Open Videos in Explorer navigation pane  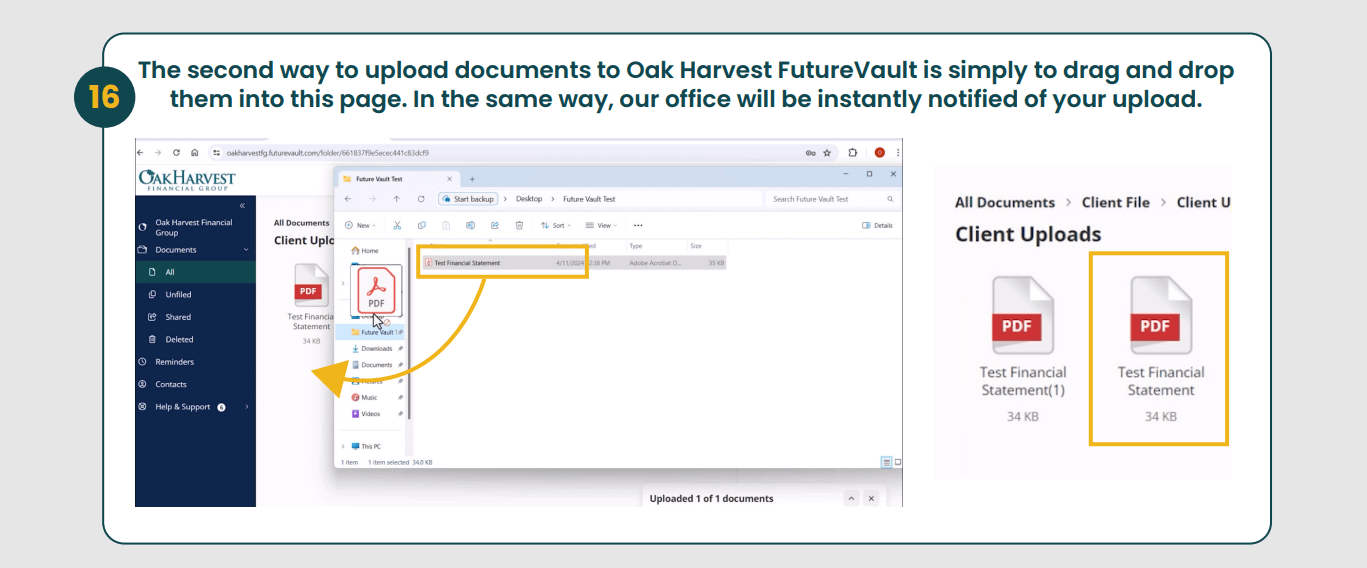click(367, 414)
